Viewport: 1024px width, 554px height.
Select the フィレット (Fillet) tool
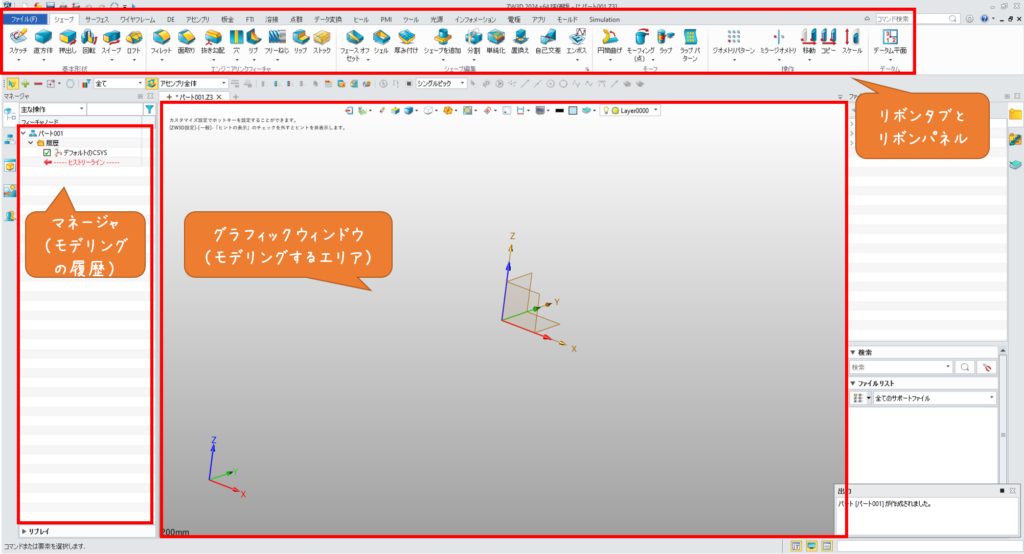[160, 39]
